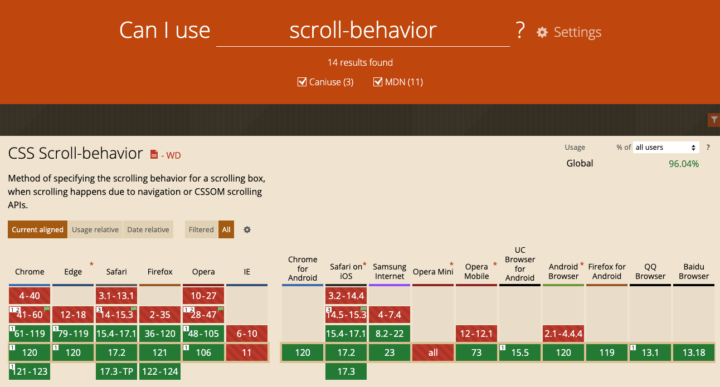Screen dimensions: 720x387
Task: Uncheck the Caniuse (3) checkbox
Action: [302, 82]
